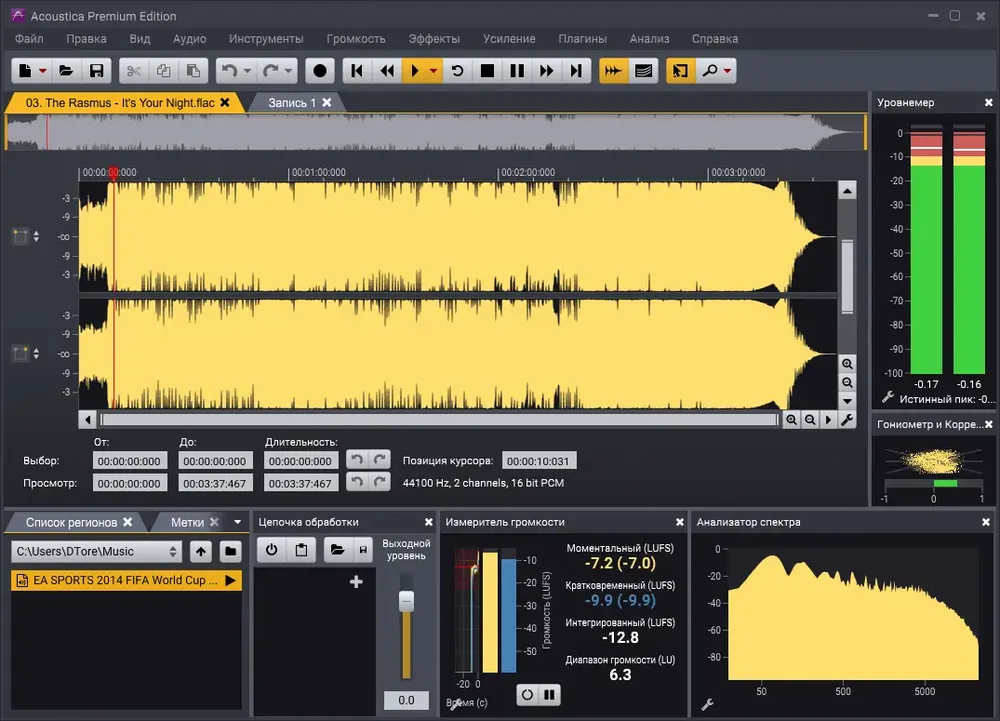Reset the loudness meter measurement
Screen dimensions: 1000x721
click(527, 695)
